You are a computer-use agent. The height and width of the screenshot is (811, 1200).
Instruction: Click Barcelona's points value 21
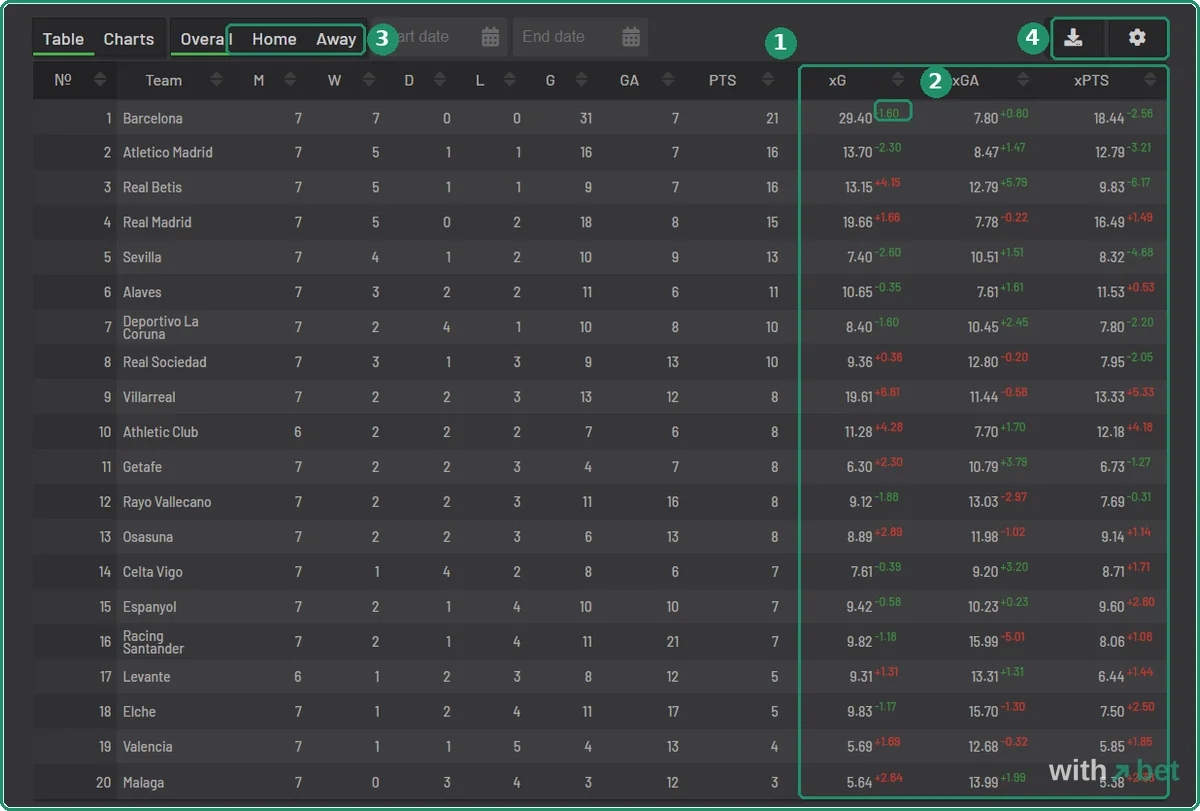click(772, 118)
